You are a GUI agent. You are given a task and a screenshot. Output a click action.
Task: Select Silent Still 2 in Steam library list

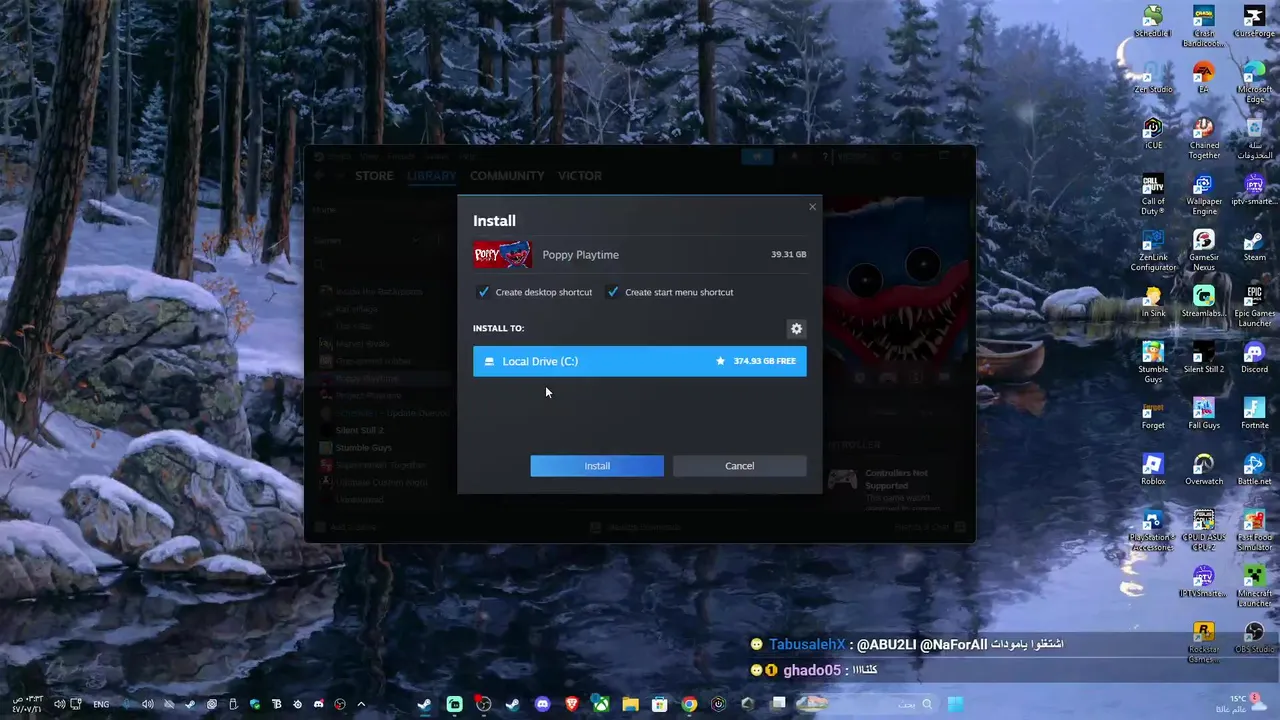coord(359,430)
